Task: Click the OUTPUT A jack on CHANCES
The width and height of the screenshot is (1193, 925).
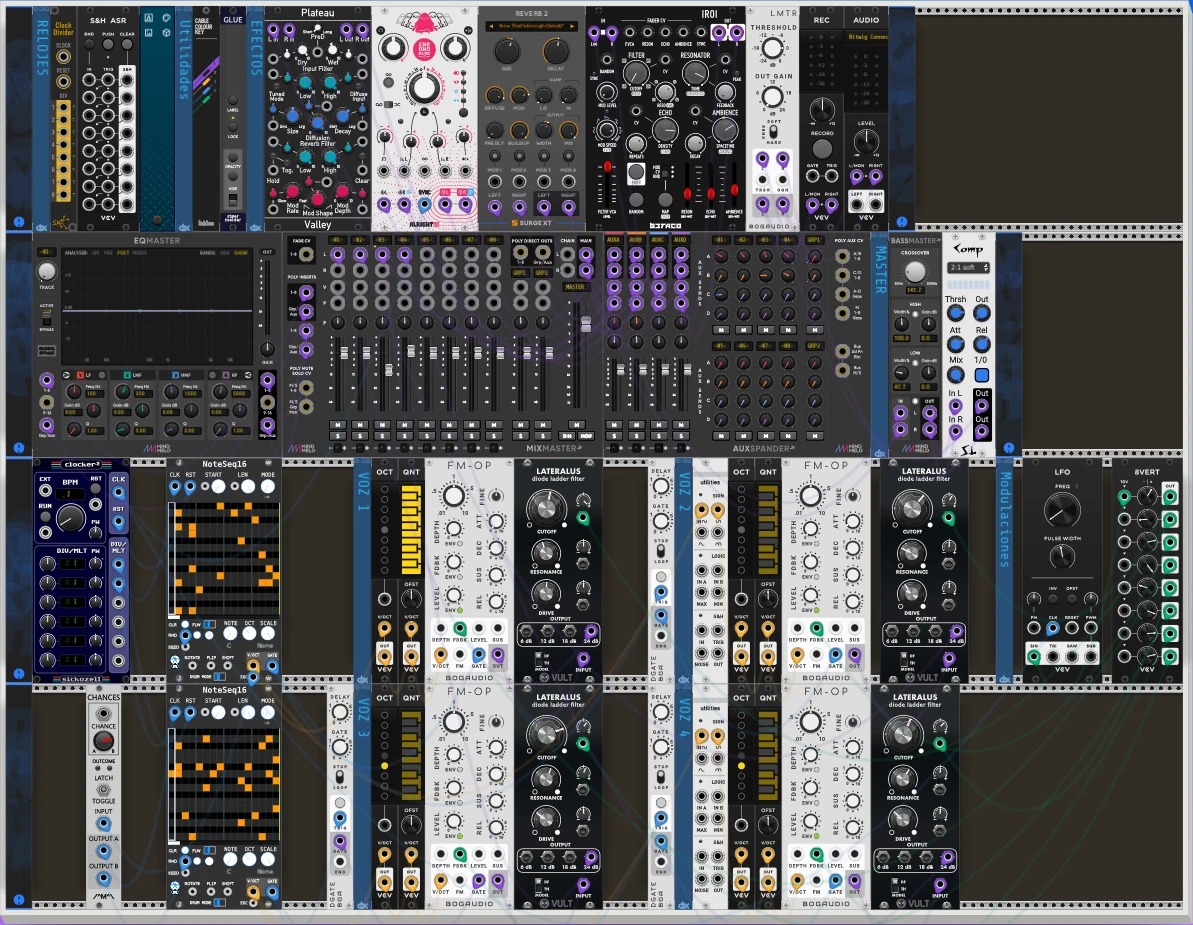Action: click(x=103, y=852)
